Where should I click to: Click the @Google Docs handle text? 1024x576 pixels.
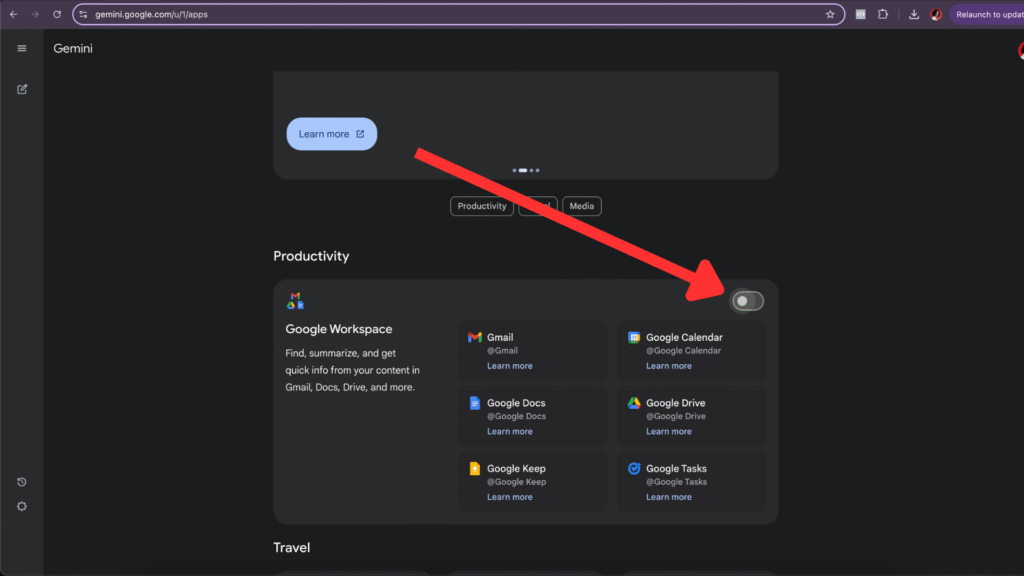tap(517, 416)
